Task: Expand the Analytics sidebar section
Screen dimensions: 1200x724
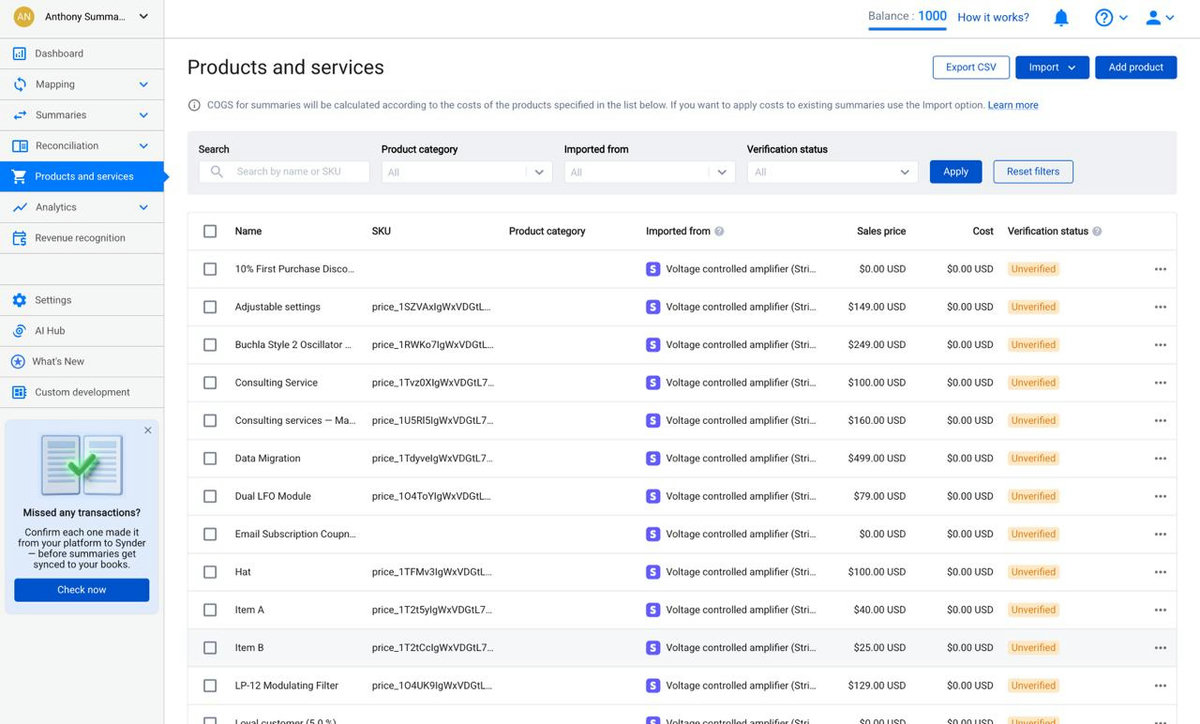Action: tap(143, 207)
